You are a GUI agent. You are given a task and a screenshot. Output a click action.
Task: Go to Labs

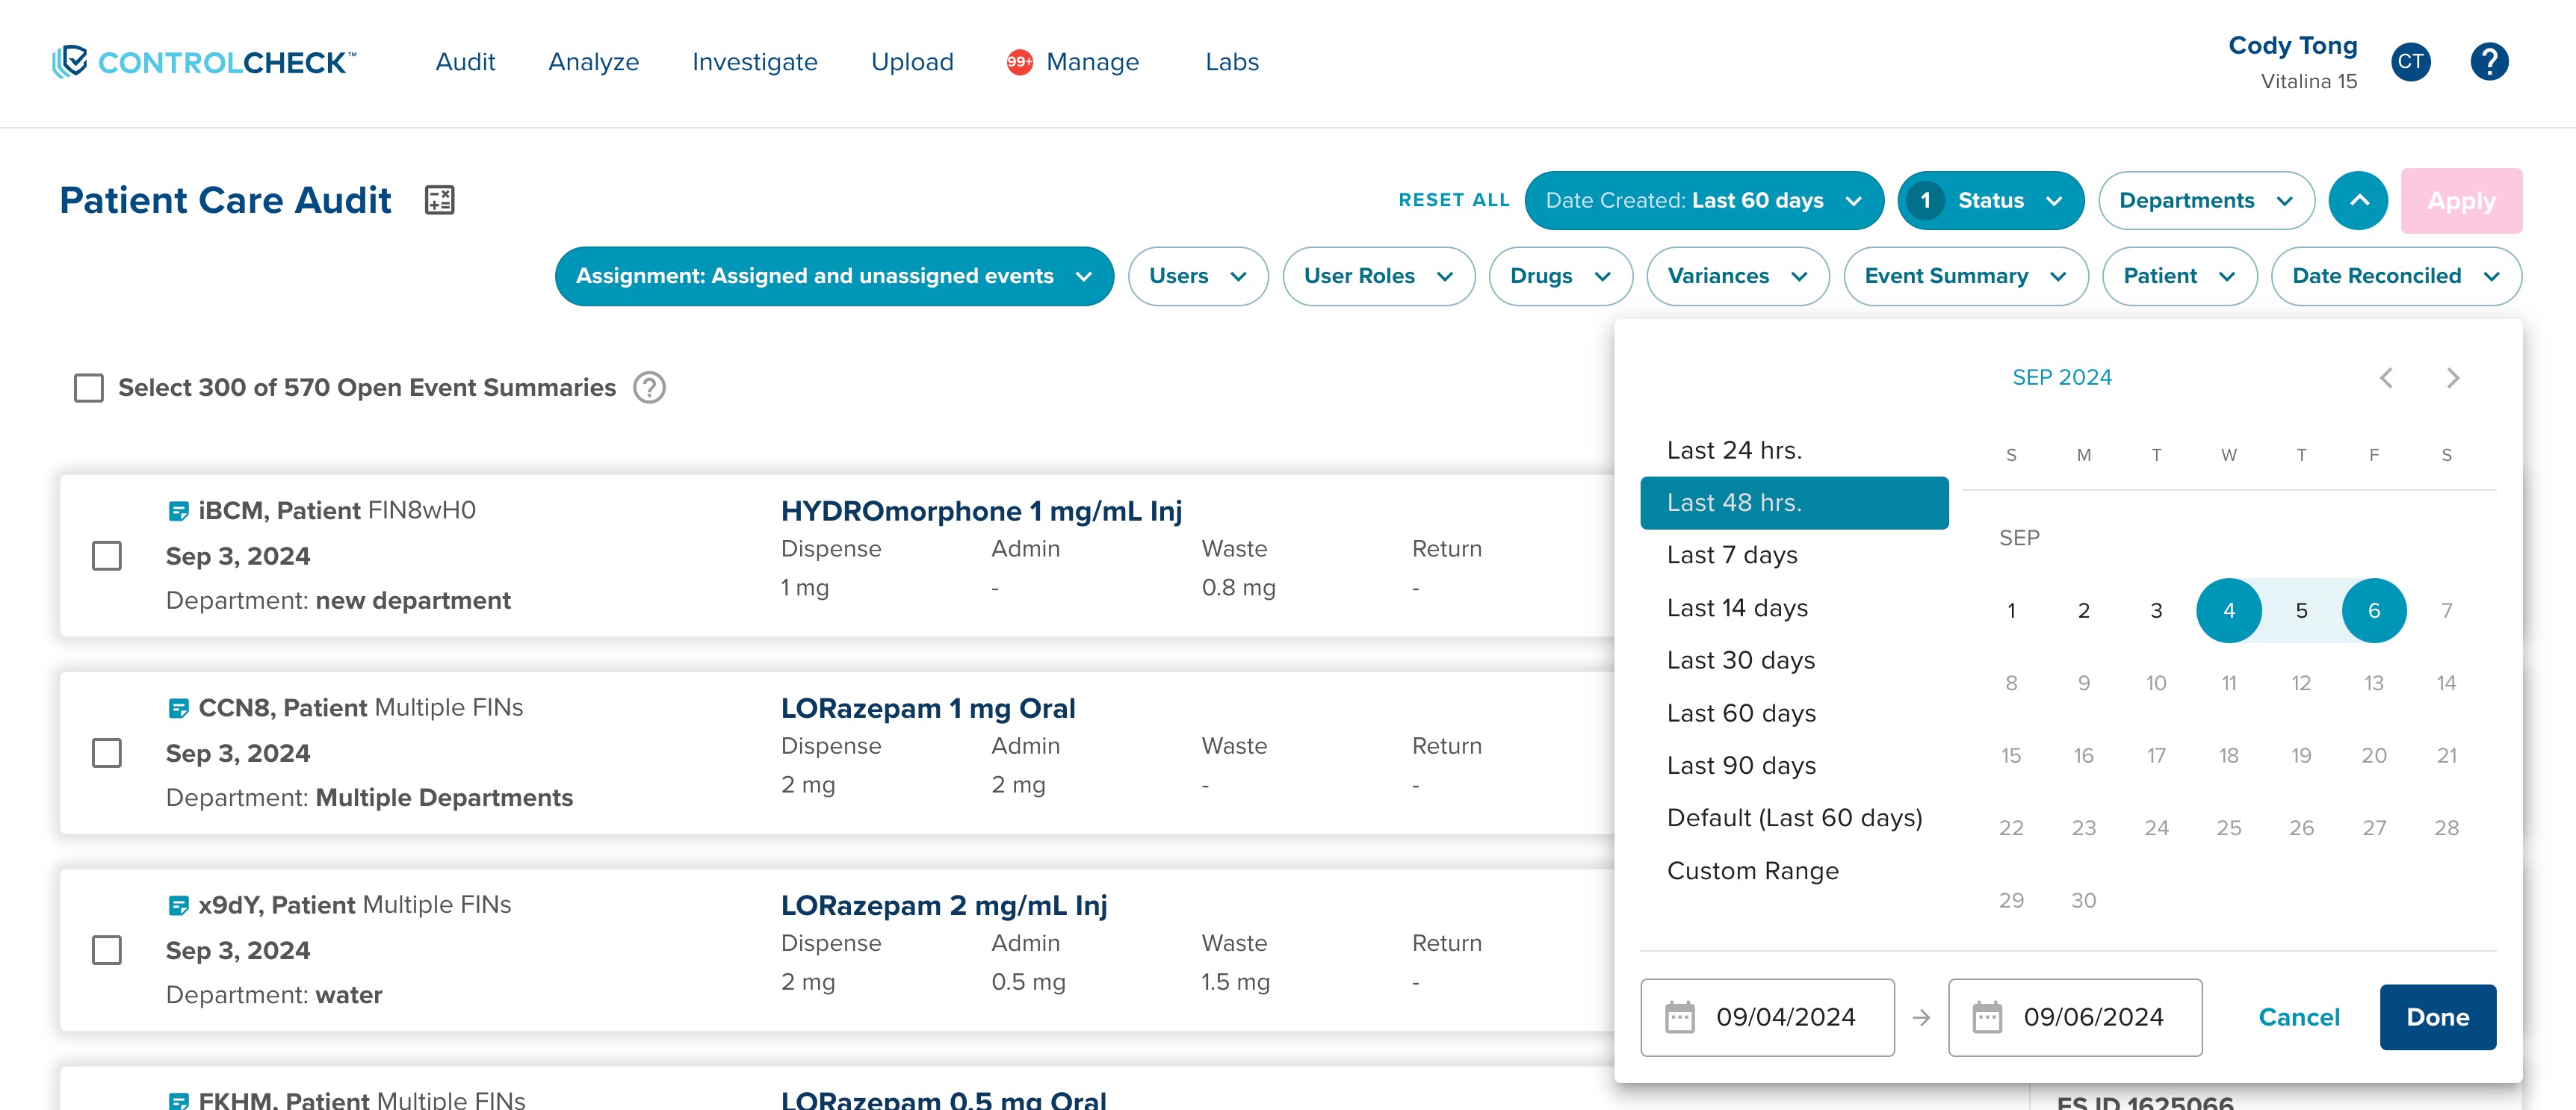(x=1231, y=62)
